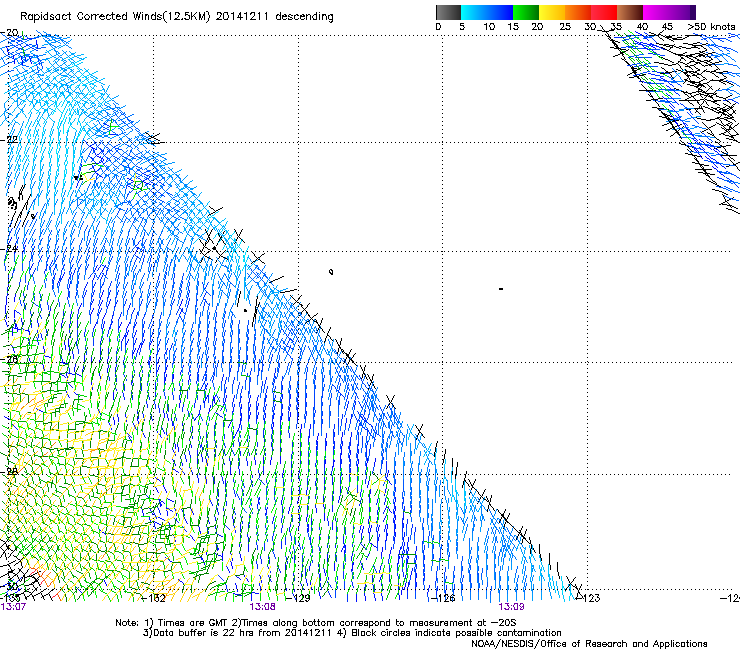Viewport: 740px width, 650px height.
Task: Pick the red 30–35 knots legend swatch
Action: (x=604, y=12)
